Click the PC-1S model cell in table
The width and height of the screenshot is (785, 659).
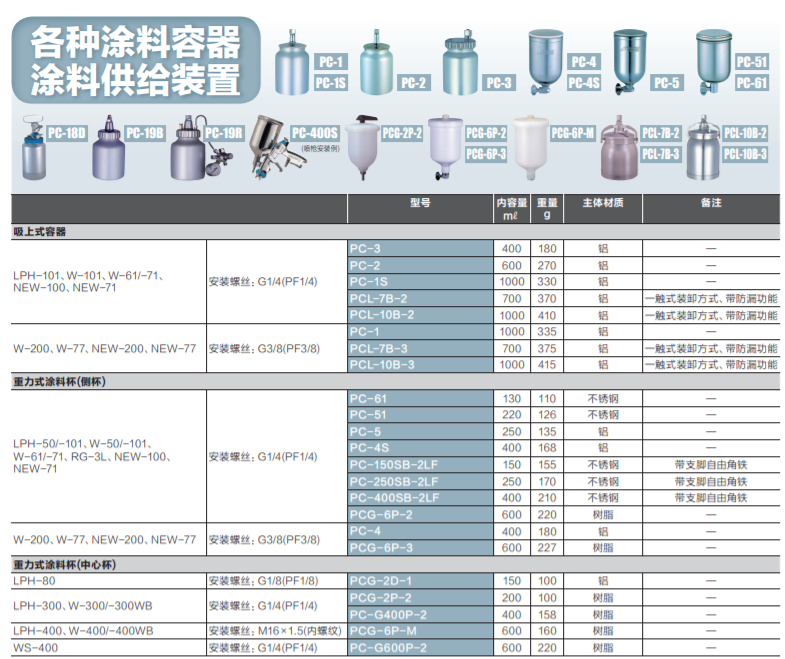pyautogui.click(x=420, y=281)
